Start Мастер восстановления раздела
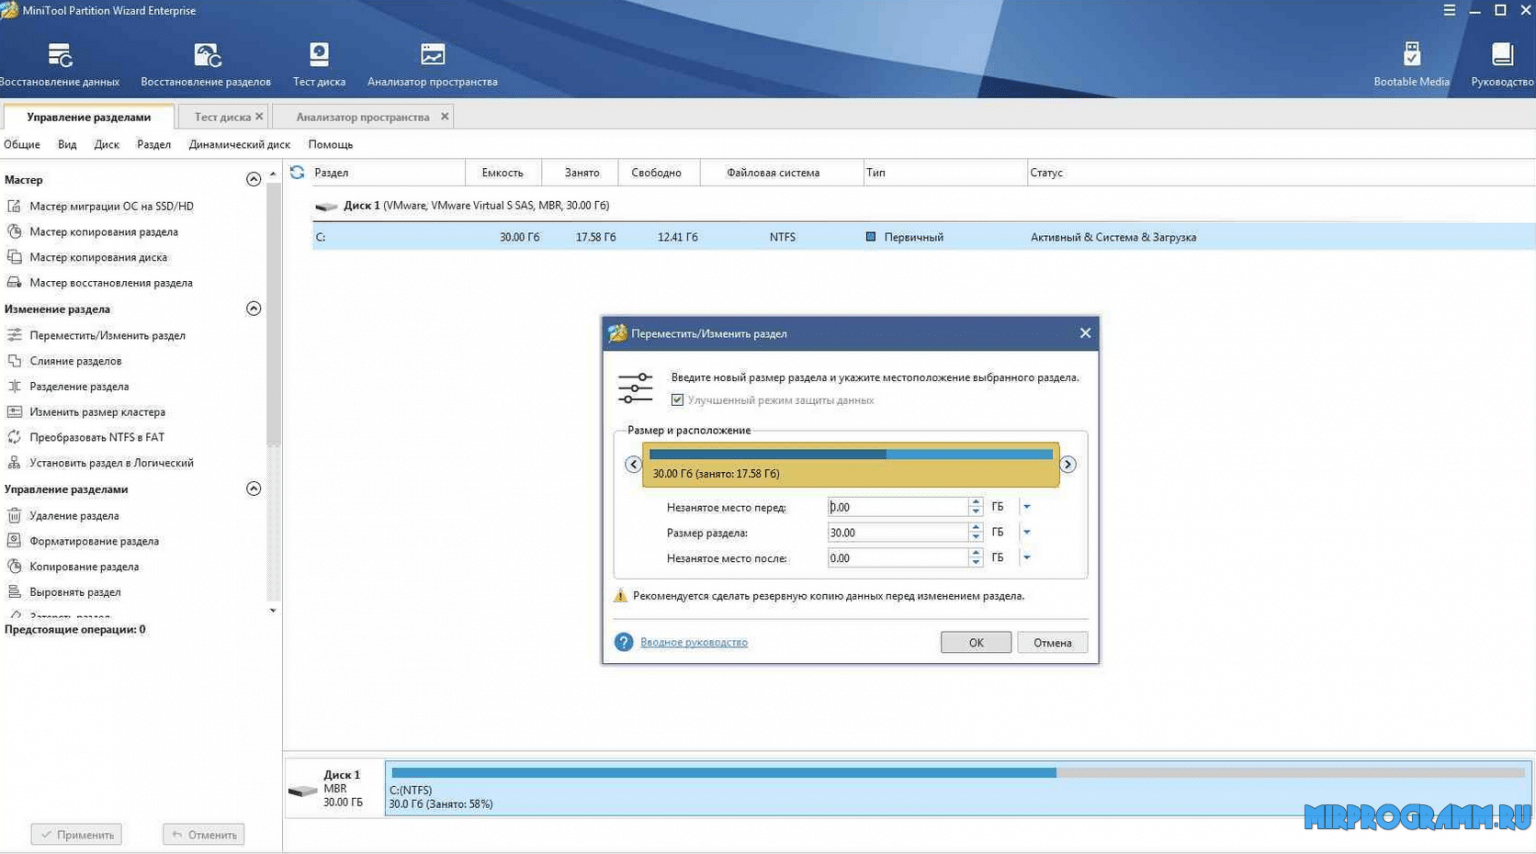This screenshot has height=854, width=1536. coord(110,283)
